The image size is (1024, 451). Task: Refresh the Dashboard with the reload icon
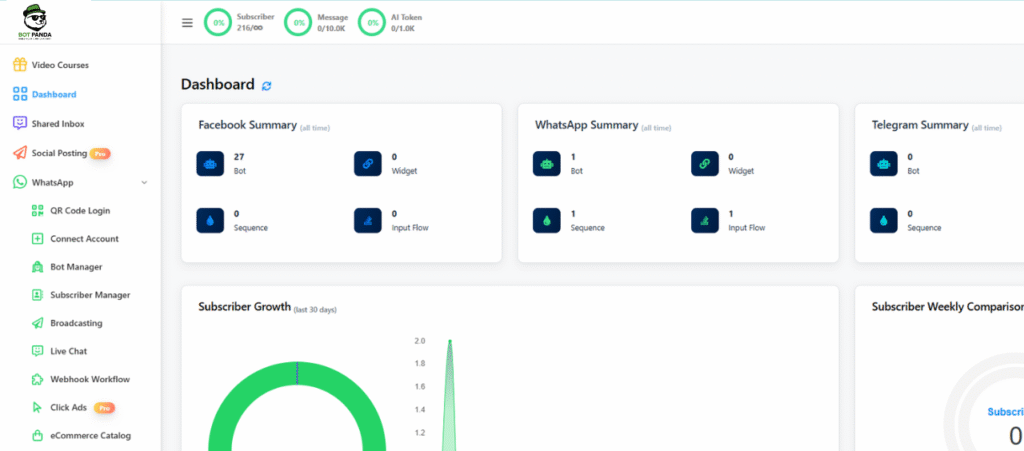[266, 86]
